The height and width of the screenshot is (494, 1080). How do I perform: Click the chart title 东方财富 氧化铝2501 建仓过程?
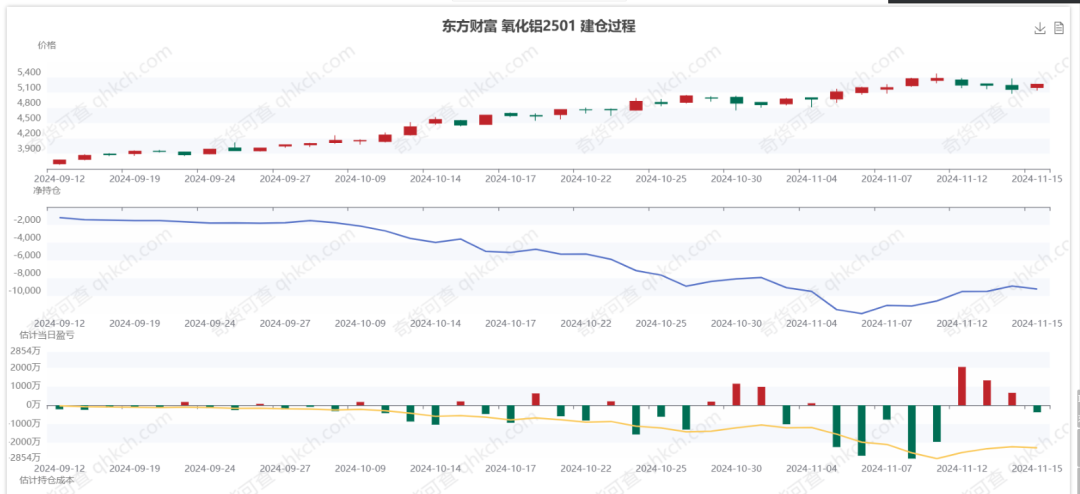[x=538, y=27]
